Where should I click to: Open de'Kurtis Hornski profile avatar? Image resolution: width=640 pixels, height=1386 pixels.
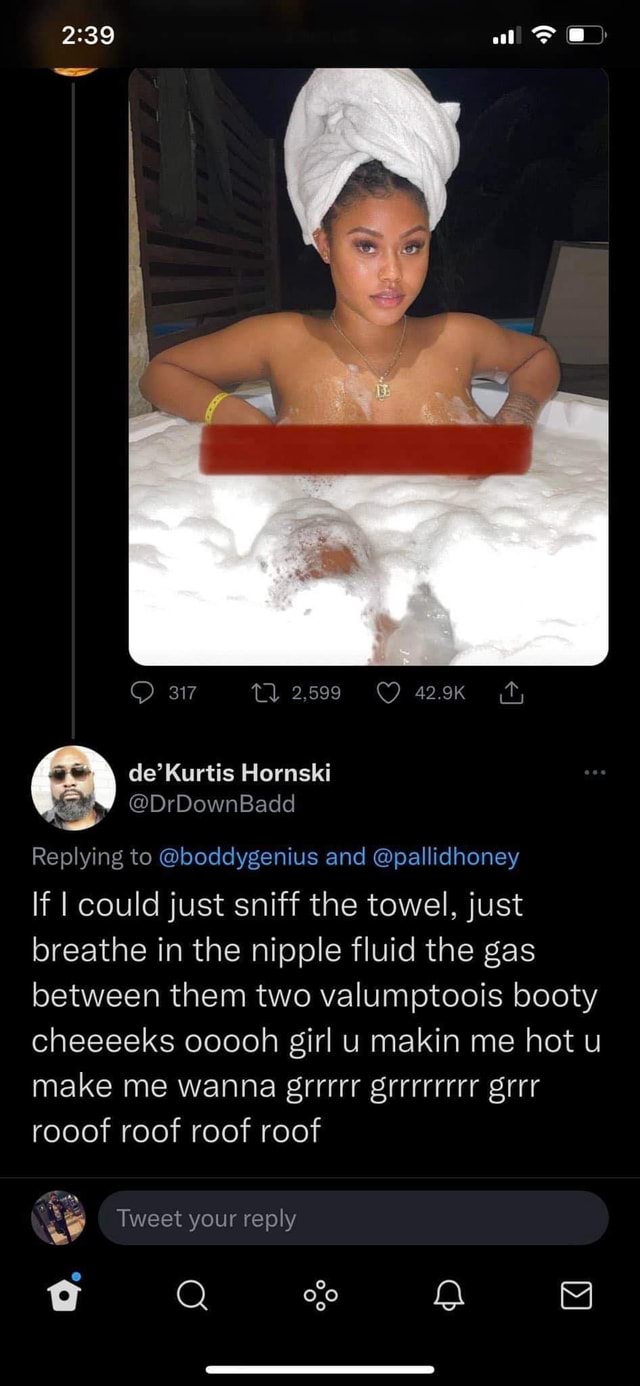pyautogui.click(x=74, y=787)
